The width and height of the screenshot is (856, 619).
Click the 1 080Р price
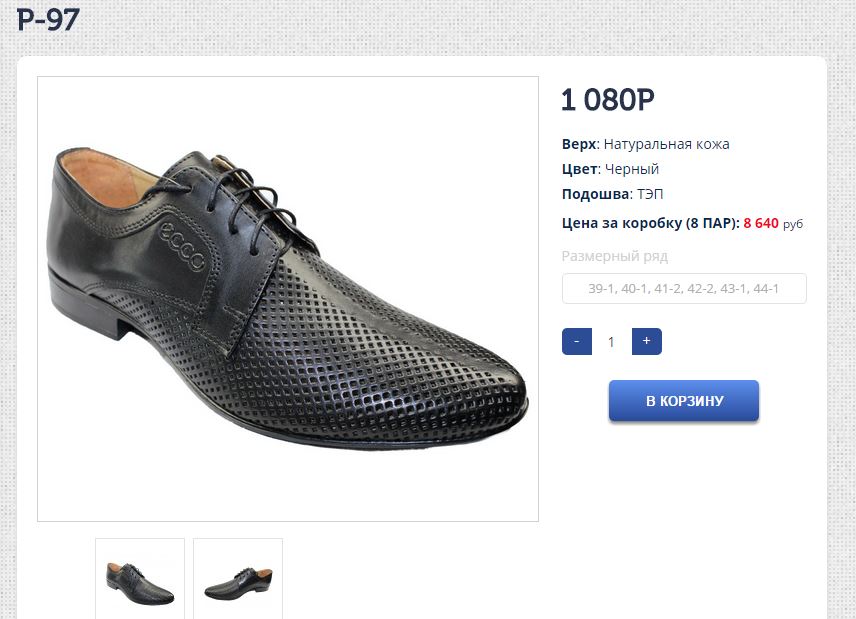tap(608, 100)
